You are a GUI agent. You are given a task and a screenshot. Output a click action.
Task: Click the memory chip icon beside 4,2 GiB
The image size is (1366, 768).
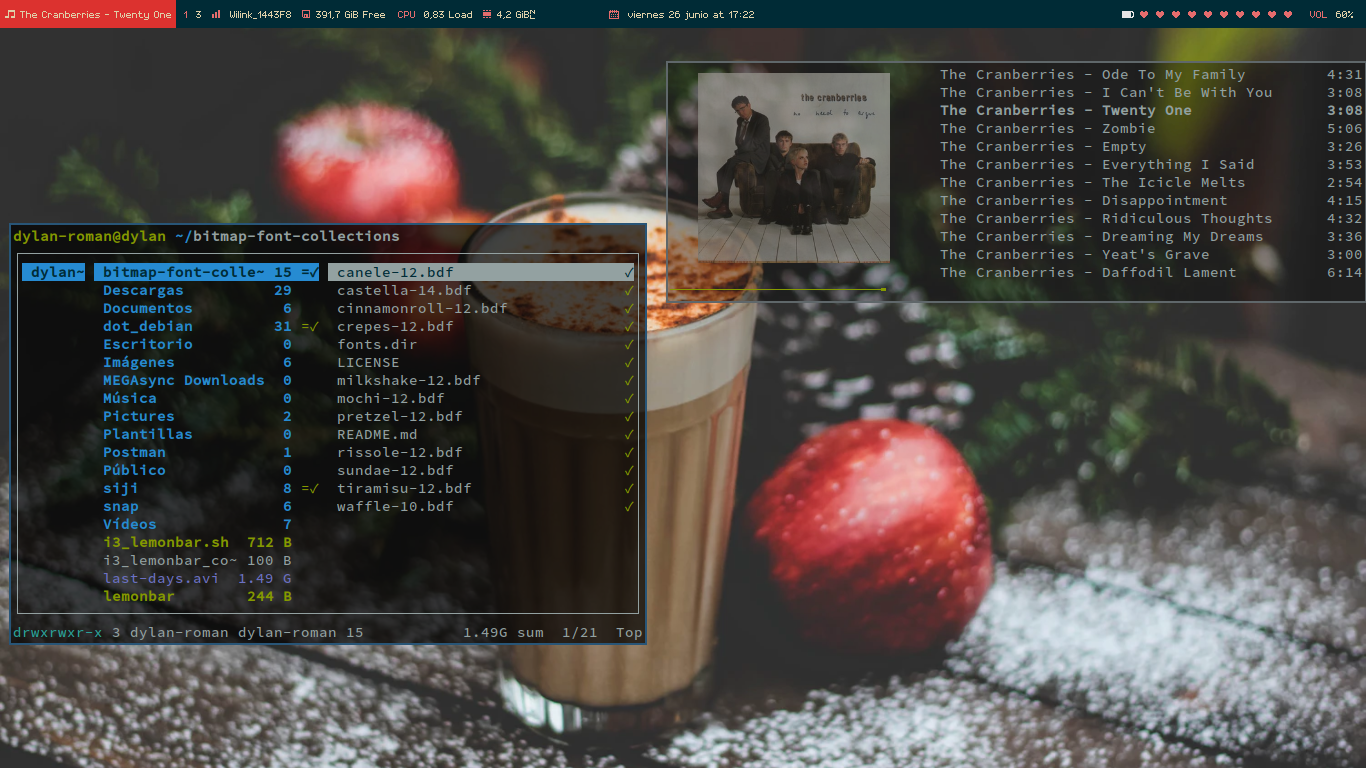click(487, 15)
